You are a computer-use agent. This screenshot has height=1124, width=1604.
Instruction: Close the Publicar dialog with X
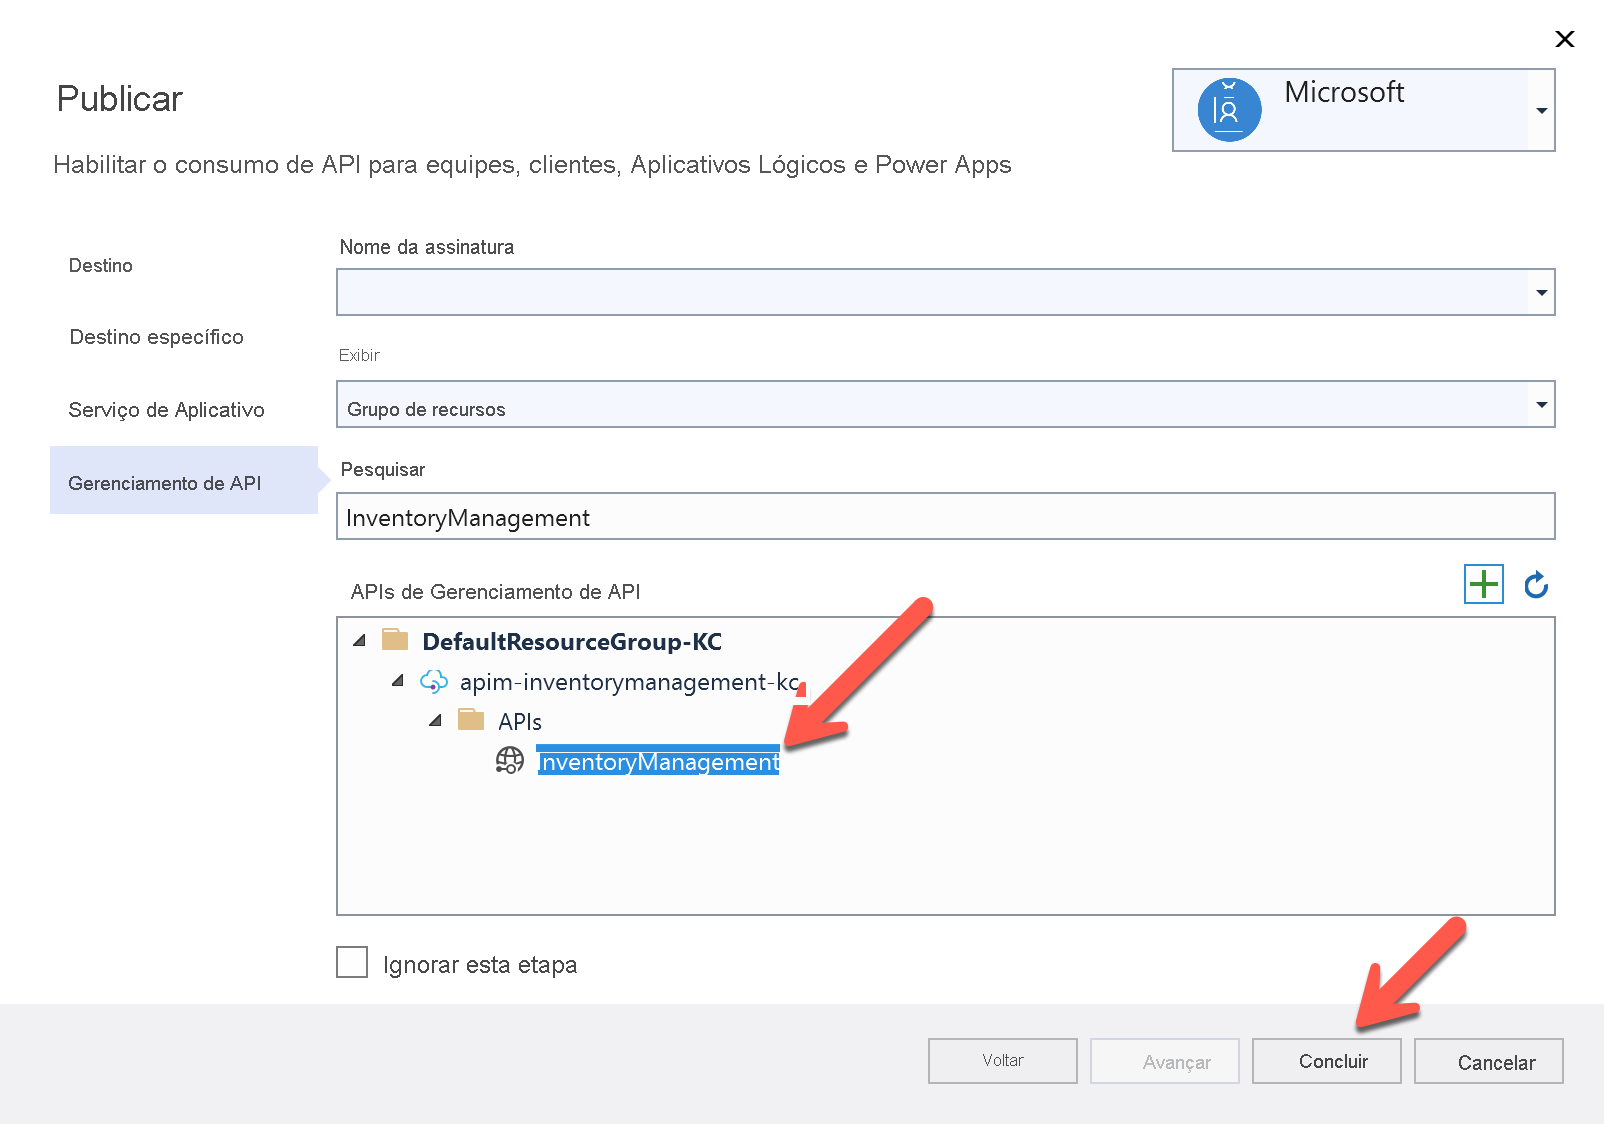tap(1565, 39)
